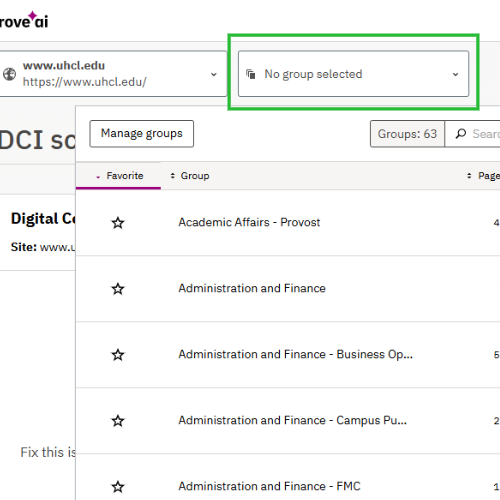
Task: Click into the groups Search field
Action: 473,134
